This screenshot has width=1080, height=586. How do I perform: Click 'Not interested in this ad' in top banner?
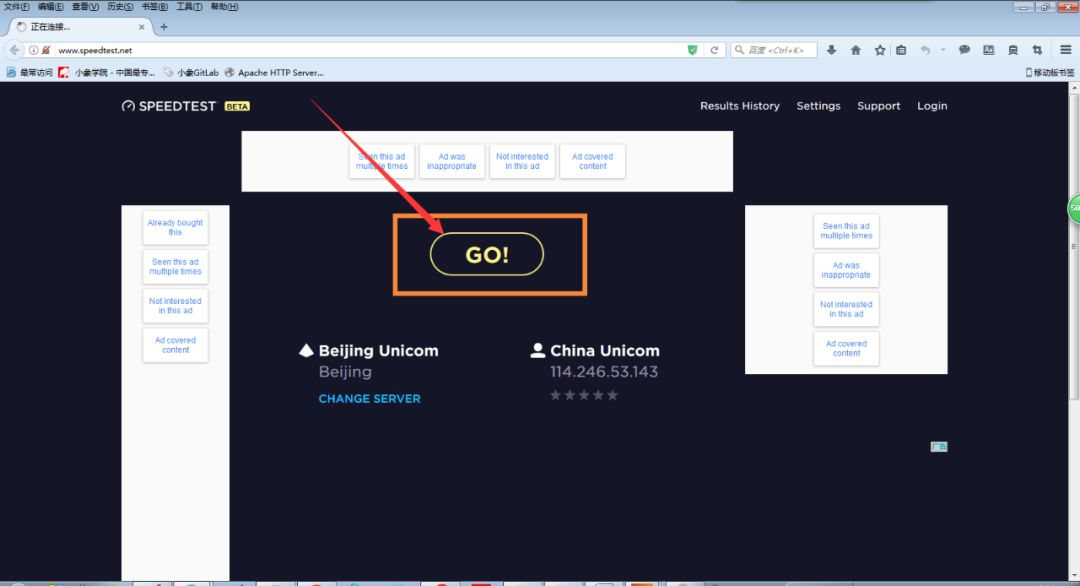(x=522, y=161)
